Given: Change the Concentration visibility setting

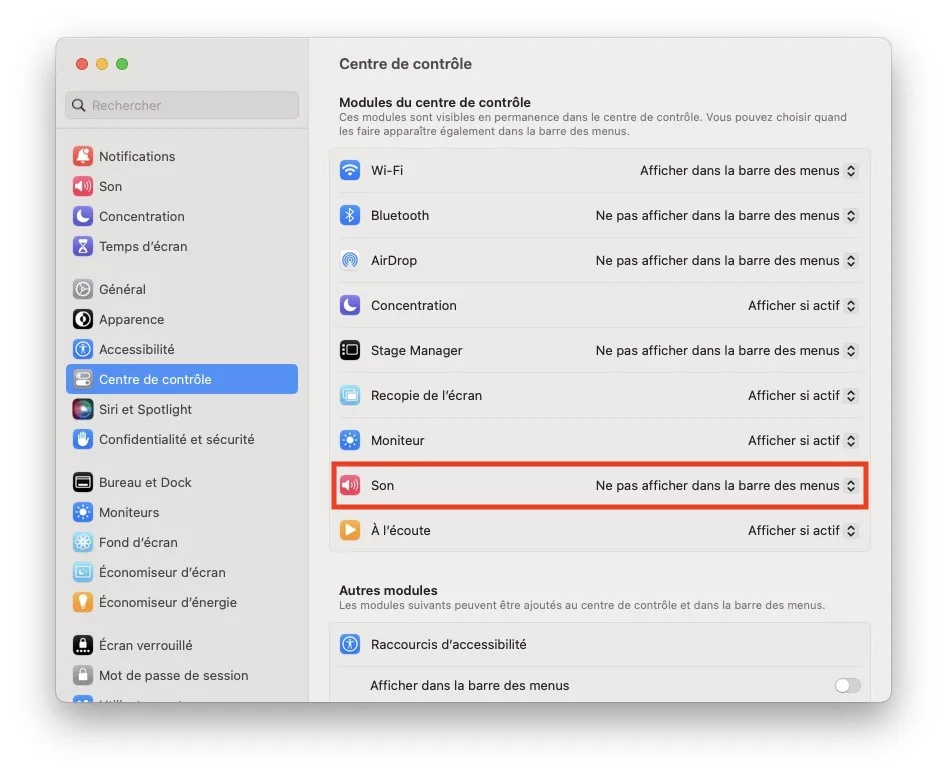Looking at the screenshot, I should 802,305.
